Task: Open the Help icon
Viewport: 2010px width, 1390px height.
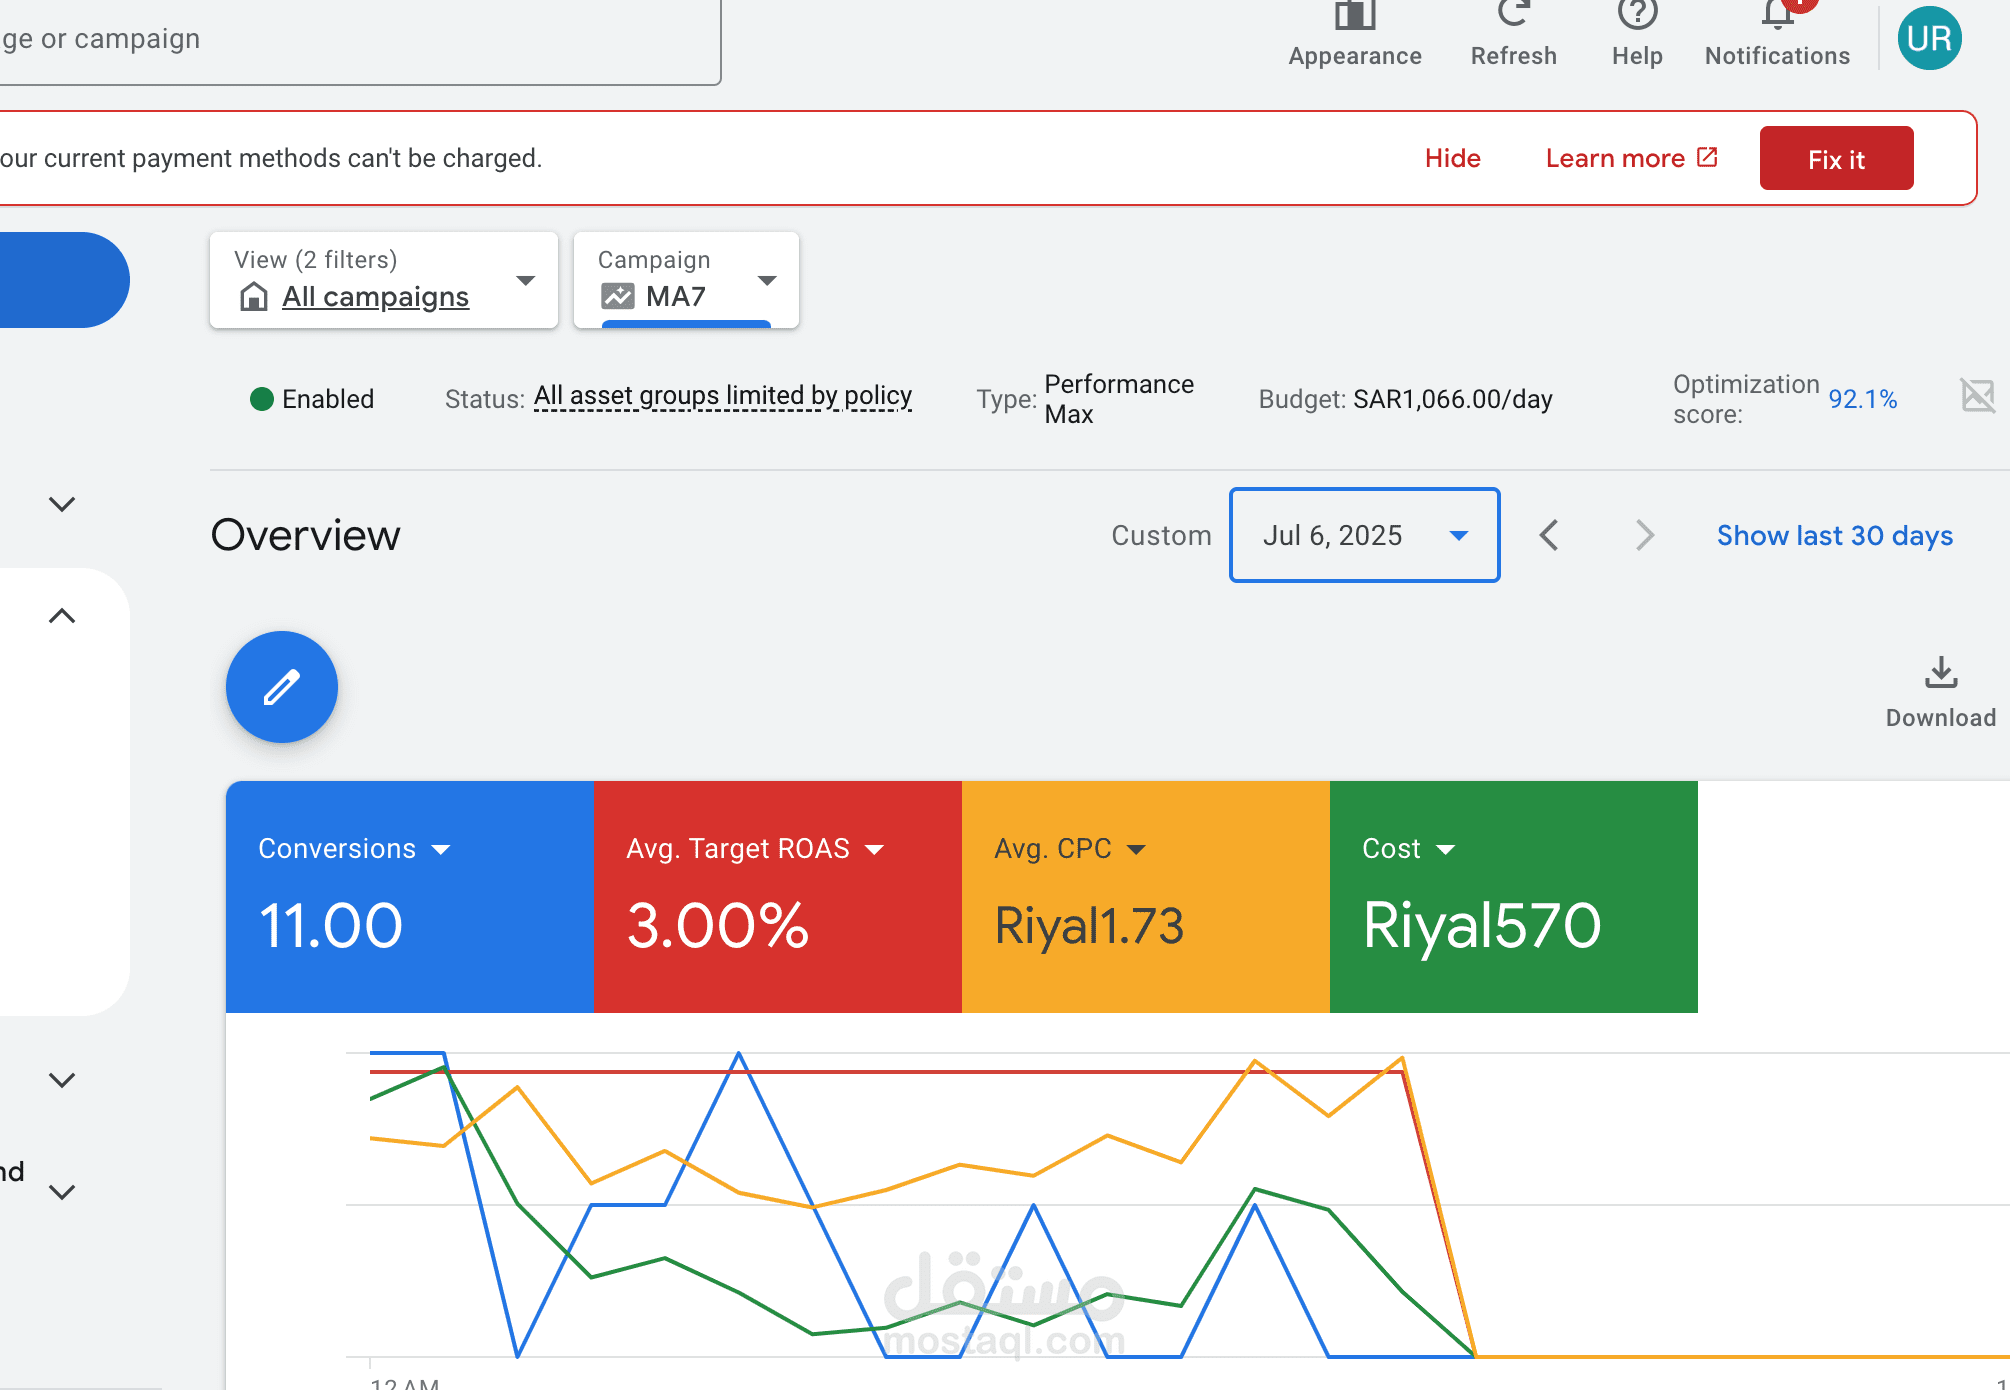Action: [1637, 14]
